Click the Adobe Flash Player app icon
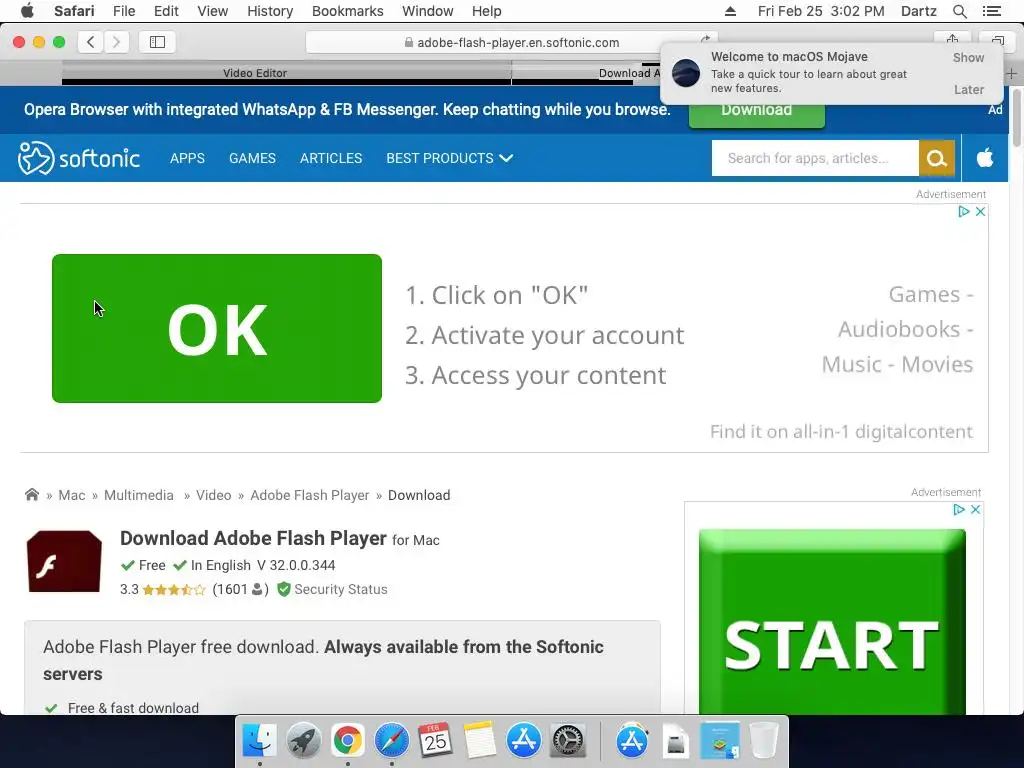1024x768 pixels. click(64, 562)
